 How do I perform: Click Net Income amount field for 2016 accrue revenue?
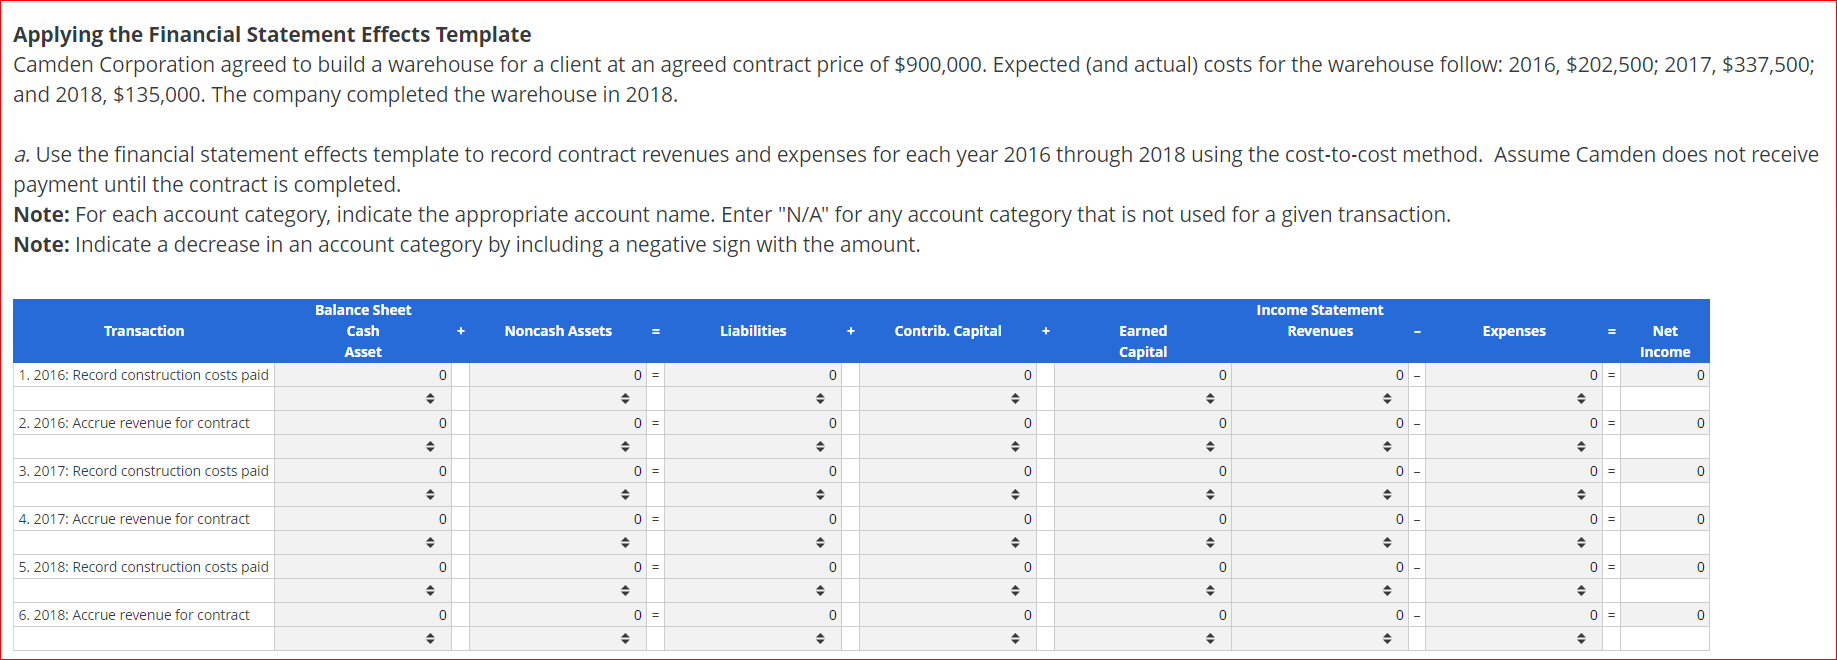coord(1665,423)
